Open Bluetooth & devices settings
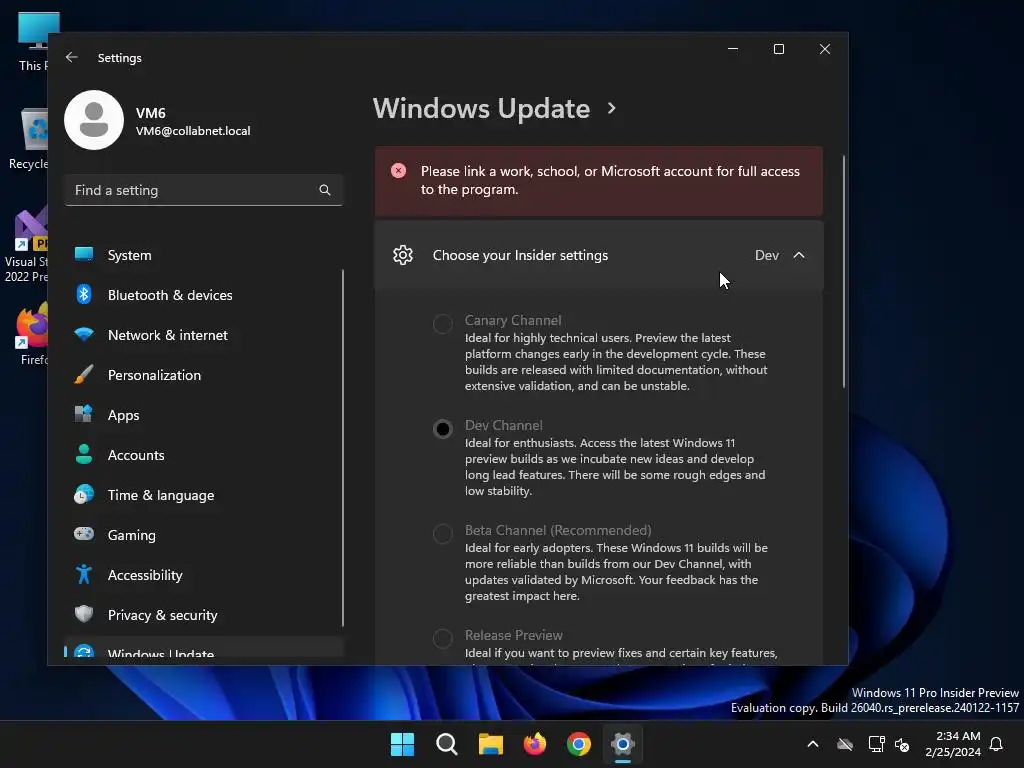This screenshot has height=768, width=1024. click(203, 295)
